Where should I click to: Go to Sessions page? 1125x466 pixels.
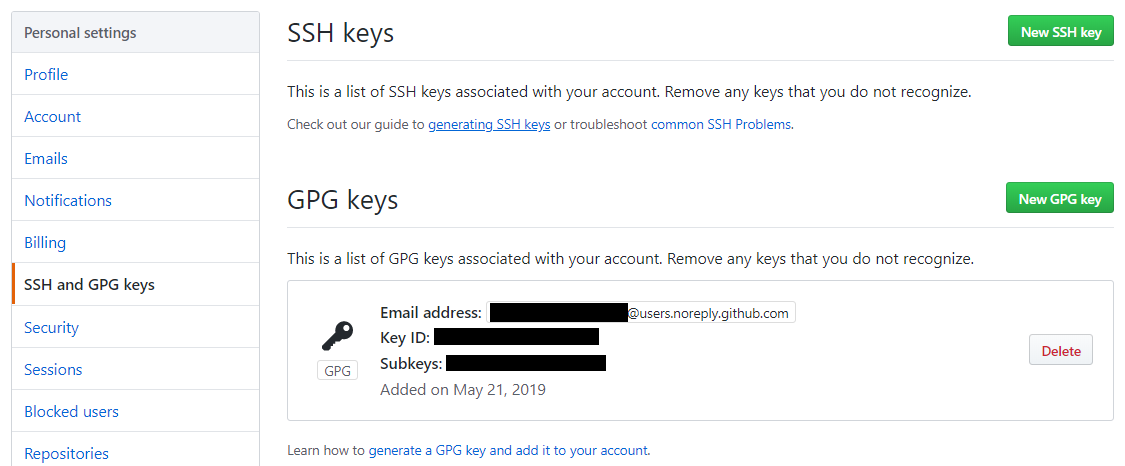click(x=53, y=370)
